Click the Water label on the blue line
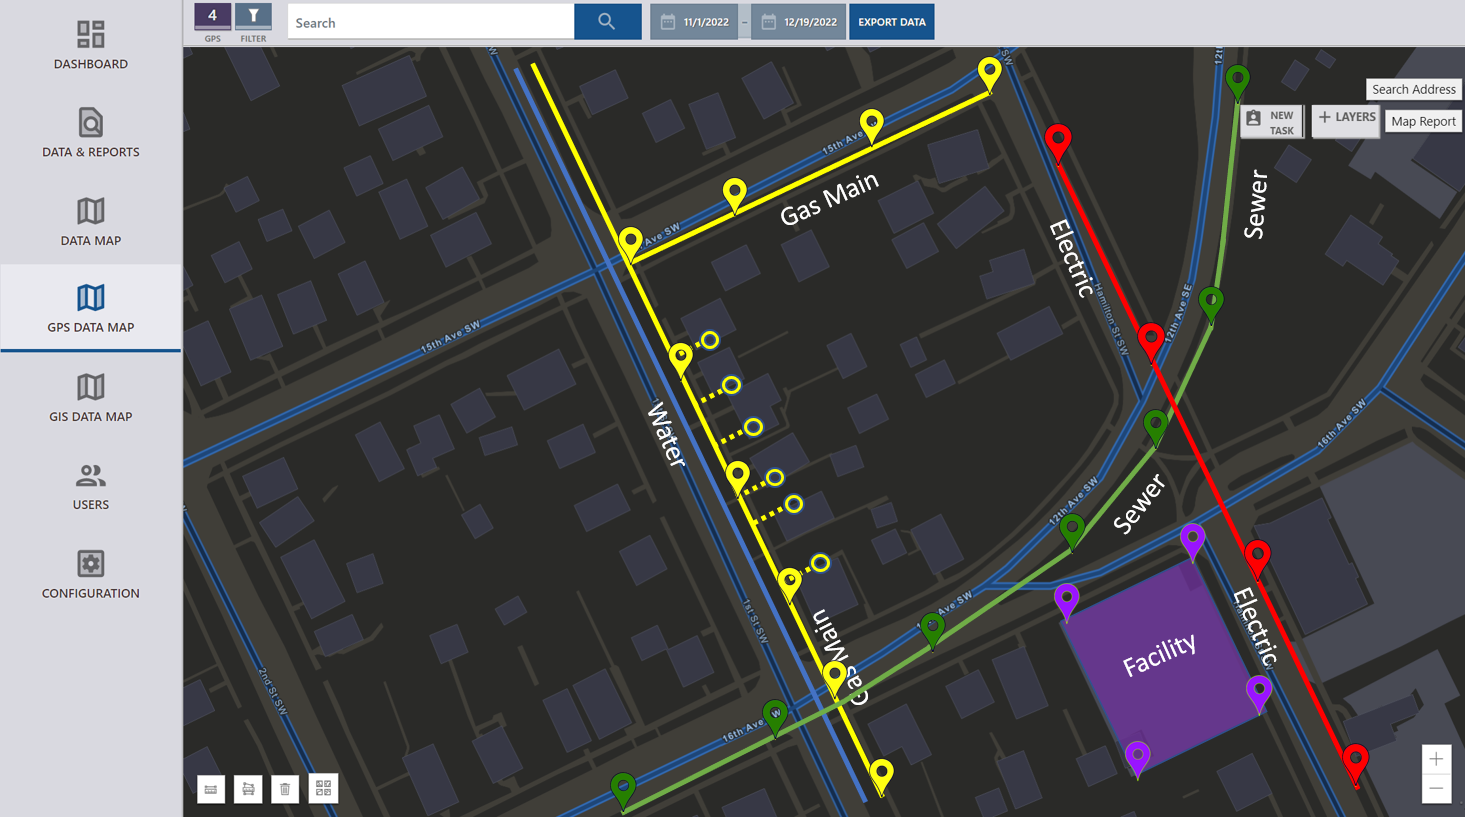 [x=667, y=434]
